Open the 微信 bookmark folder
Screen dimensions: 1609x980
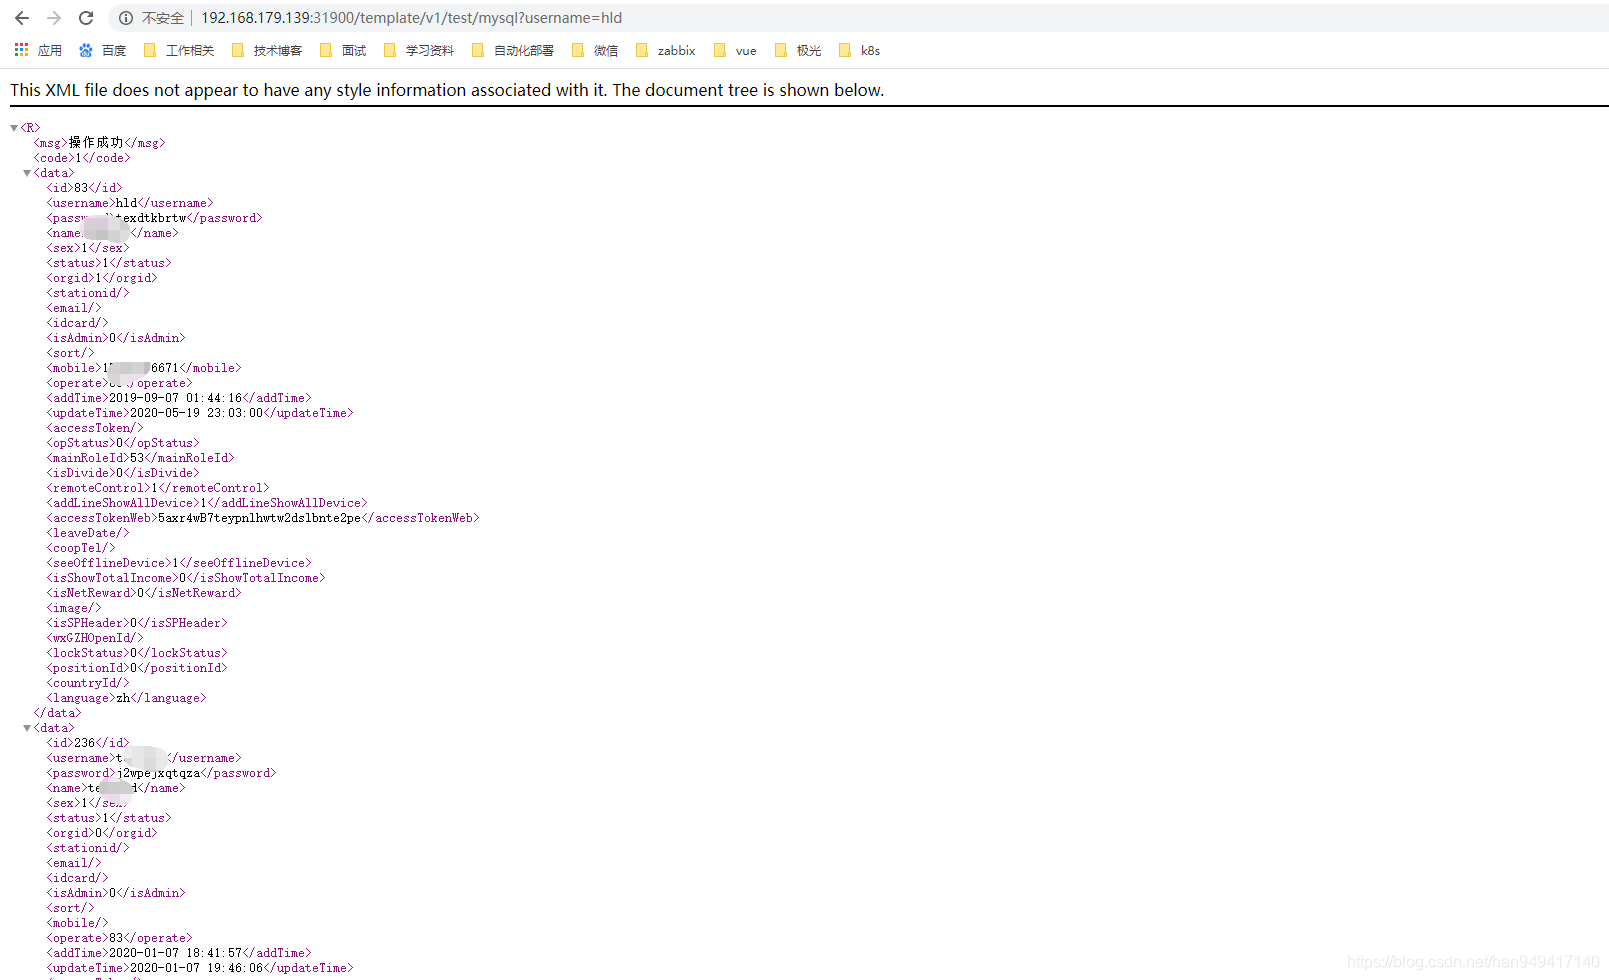(x=595, y=50)
